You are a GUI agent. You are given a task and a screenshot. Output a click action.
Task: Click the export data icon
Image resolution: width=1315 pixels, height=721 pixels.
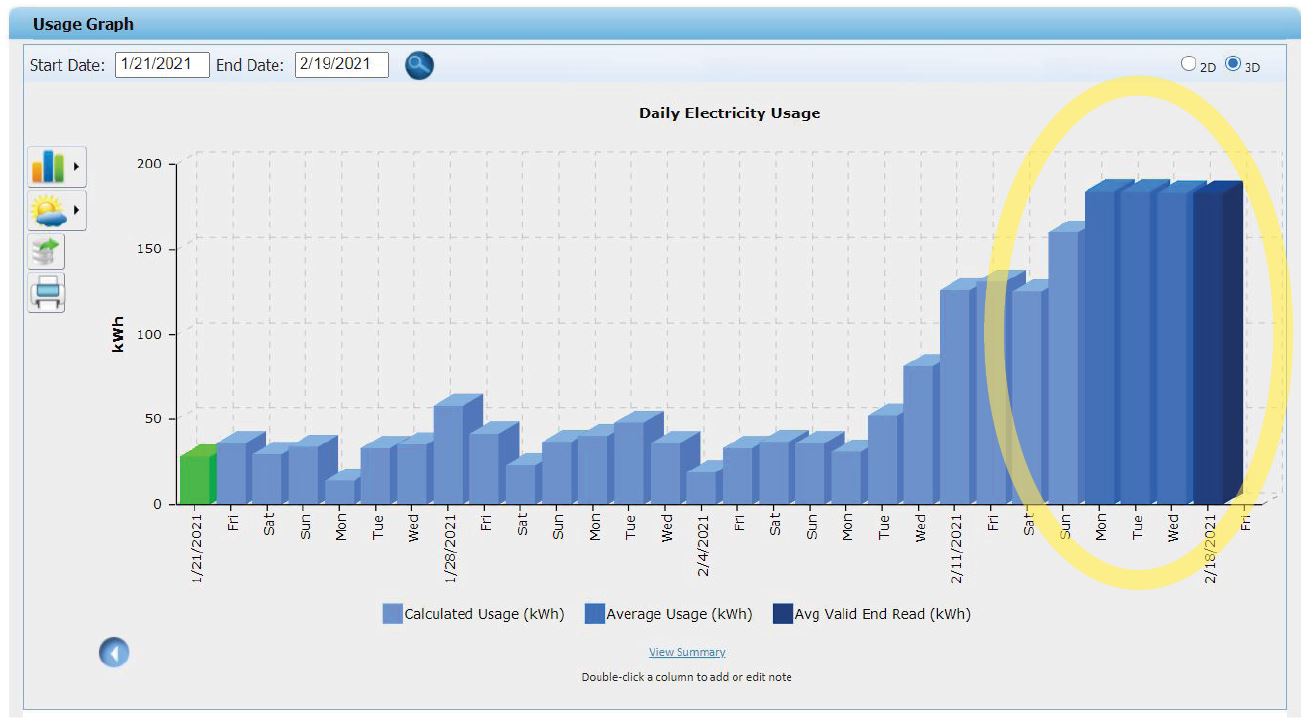(x=46, y=252)
